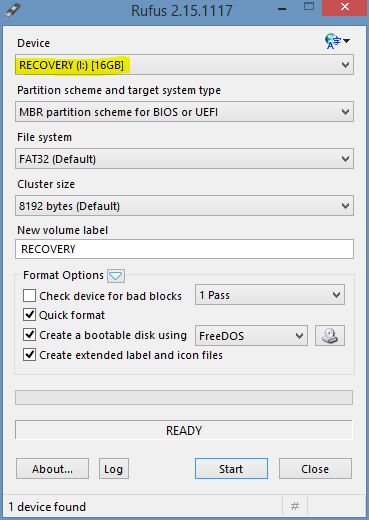Click the About... button
This screenshot has width=369, height=520.
[52, 469]
